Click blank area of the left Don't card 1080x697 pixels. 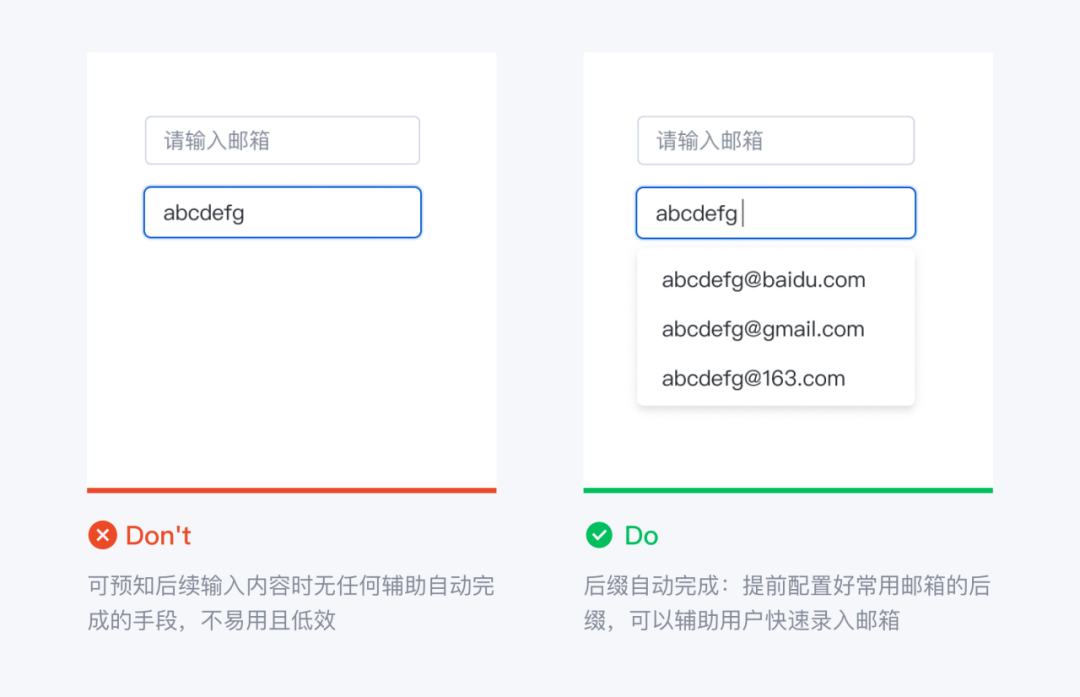tap(291, 358)
